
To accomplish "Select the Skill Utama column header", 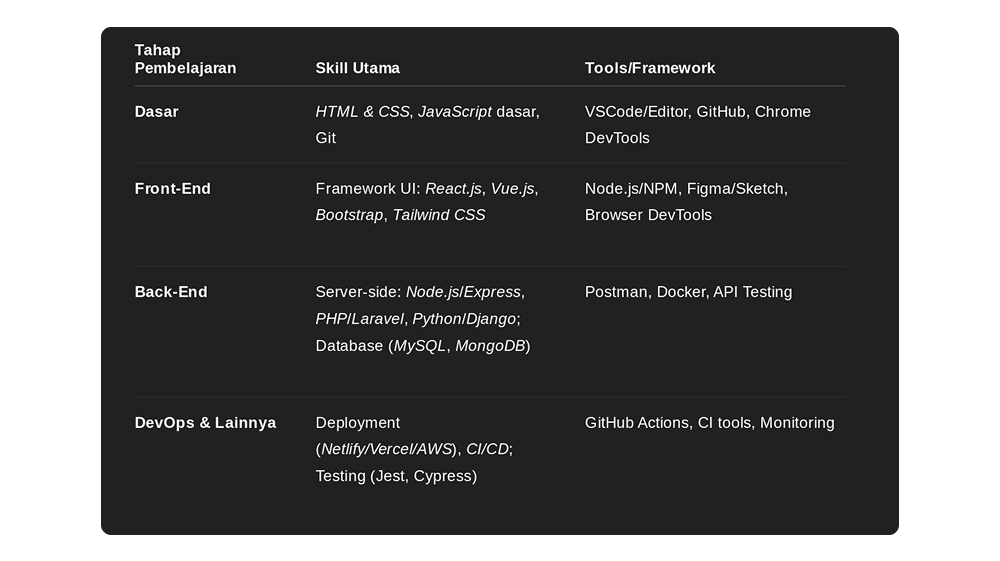I will point(357,68).
